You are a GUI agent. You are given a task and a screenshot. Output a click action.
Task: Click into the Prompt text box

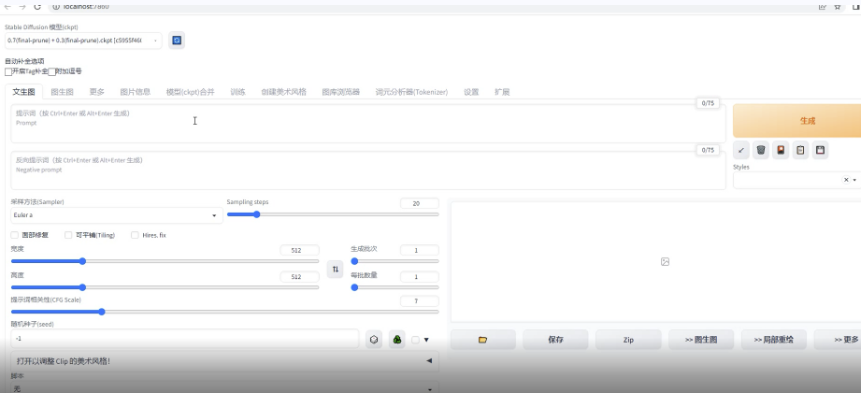pos(368,123)
